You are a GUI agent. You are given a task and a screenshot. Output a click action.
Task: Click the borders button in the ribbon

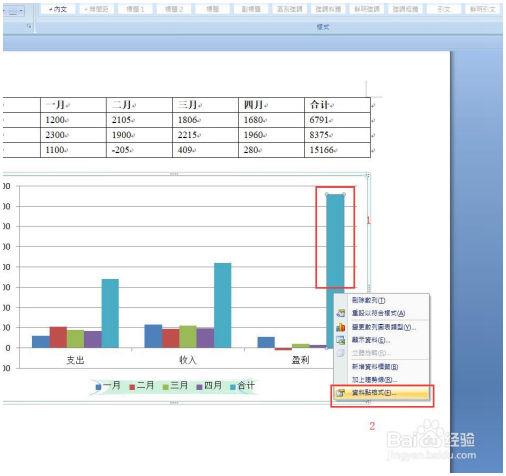click(12, 11)
